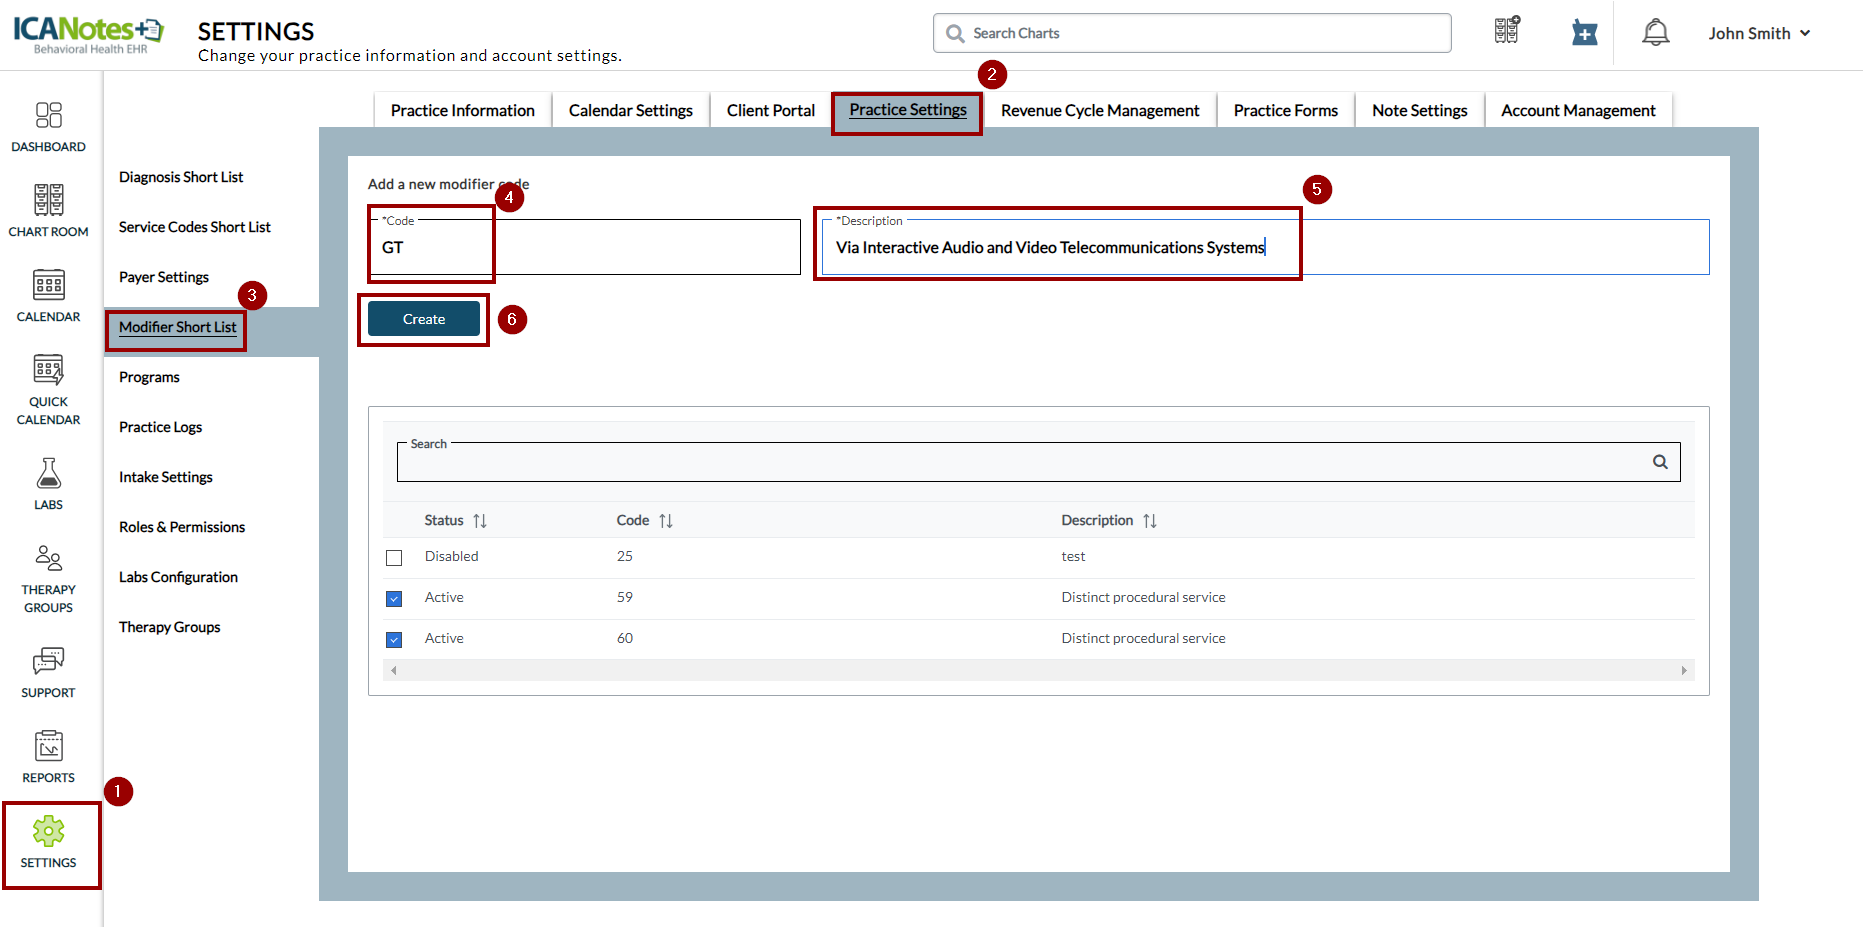Sort the table by Status column

(480, 521)
